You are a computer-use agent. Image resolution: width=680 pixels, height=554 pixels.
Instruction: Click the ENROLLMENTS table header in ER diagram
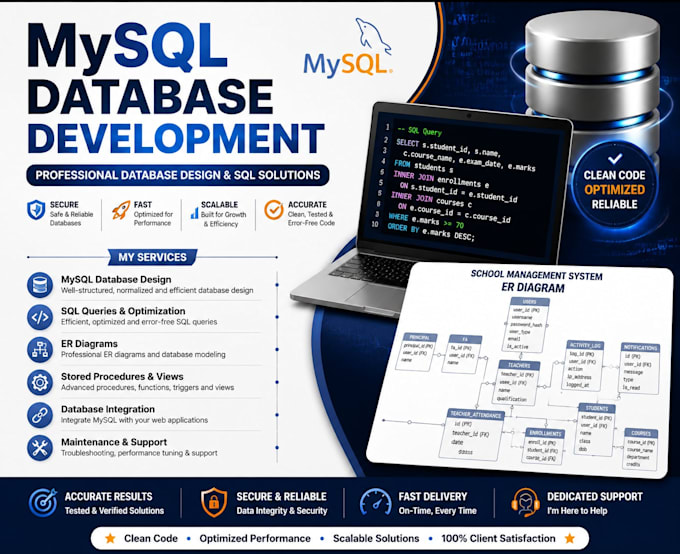coord(546,433)
